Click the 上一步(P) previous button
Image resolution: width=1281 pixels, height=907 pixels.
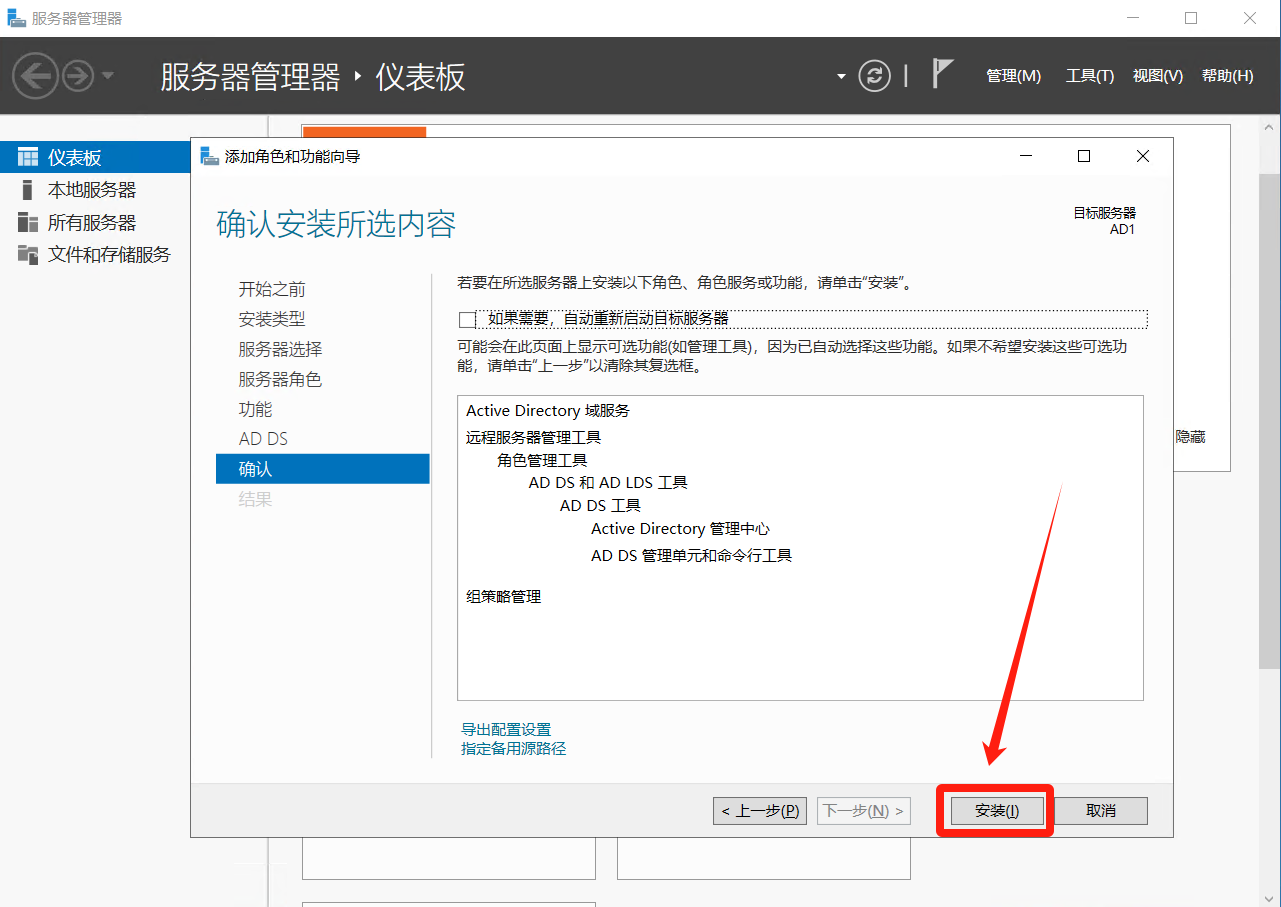tap(761, 811)
